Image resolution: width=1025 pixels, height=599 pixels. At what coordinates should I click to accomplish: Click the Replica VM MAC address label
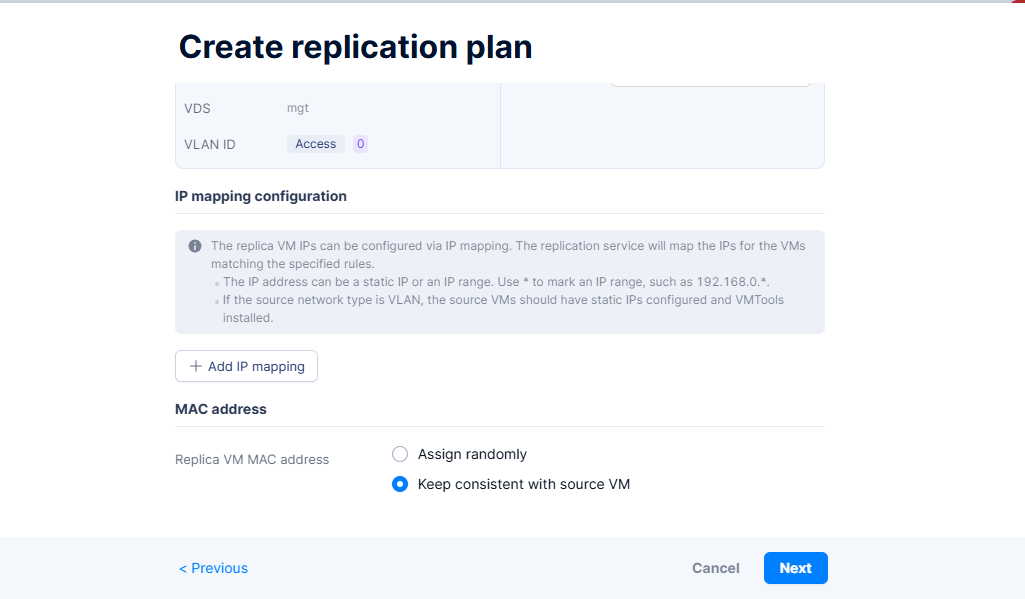point(251,460)
